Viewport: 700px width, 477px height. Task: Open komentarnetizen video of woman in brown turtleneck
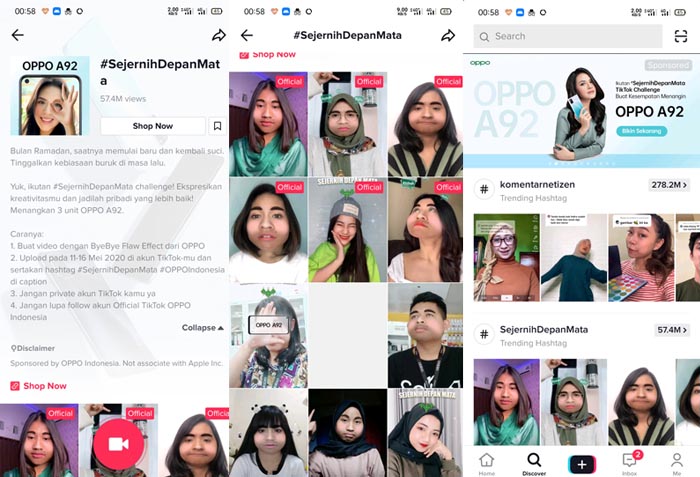(506, 258)
